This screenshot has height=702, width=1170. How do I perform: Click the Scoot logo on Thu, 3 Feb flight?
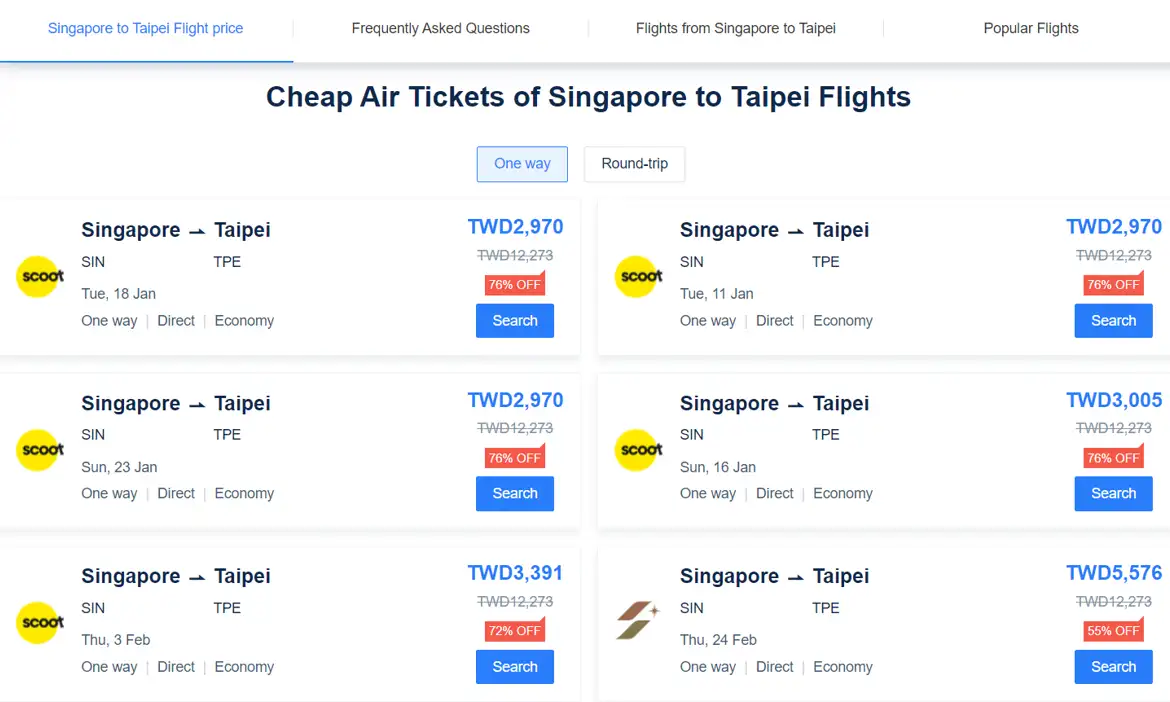(x=40, y=623)
